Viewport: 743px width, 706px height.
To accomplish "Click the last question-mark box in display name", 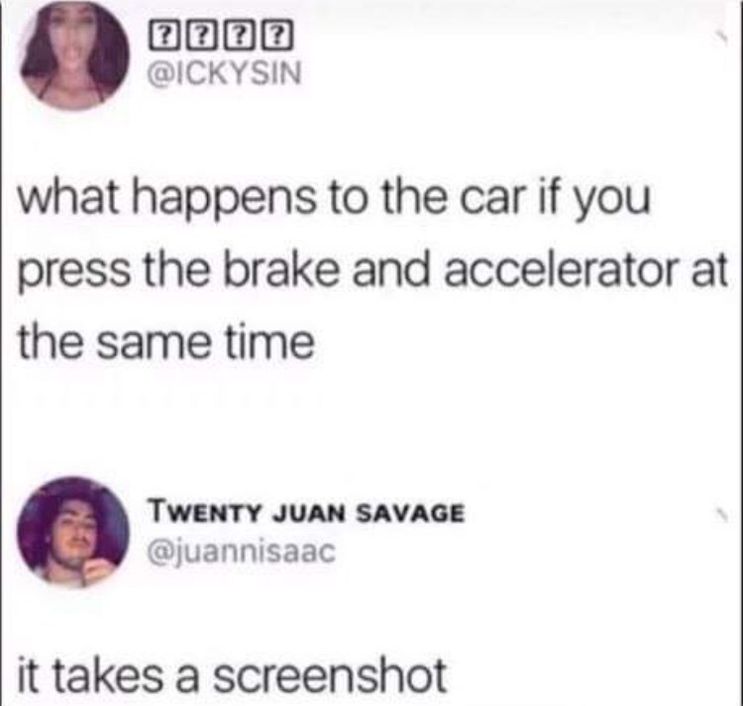I will click(x=280, y=37).
